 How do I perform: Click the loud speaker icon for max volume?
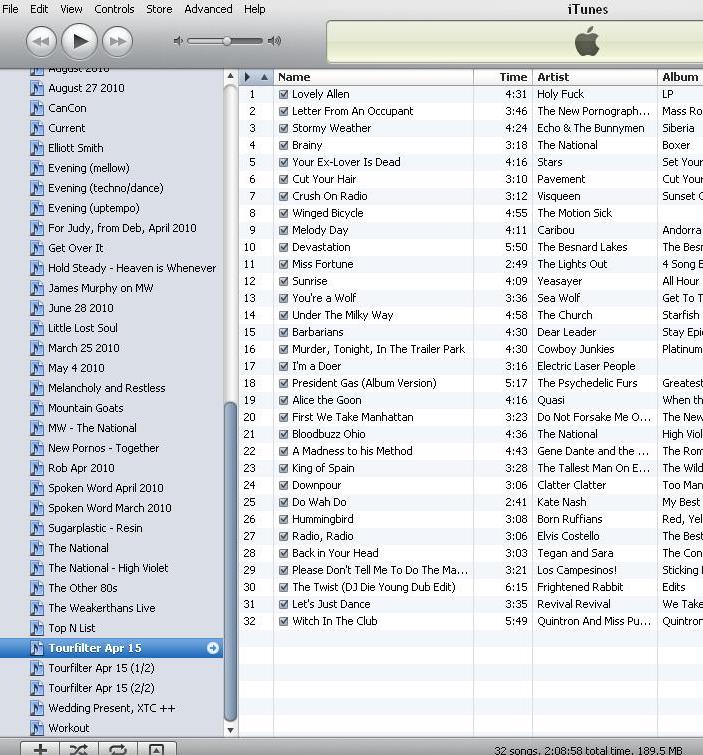coord(274,41)
